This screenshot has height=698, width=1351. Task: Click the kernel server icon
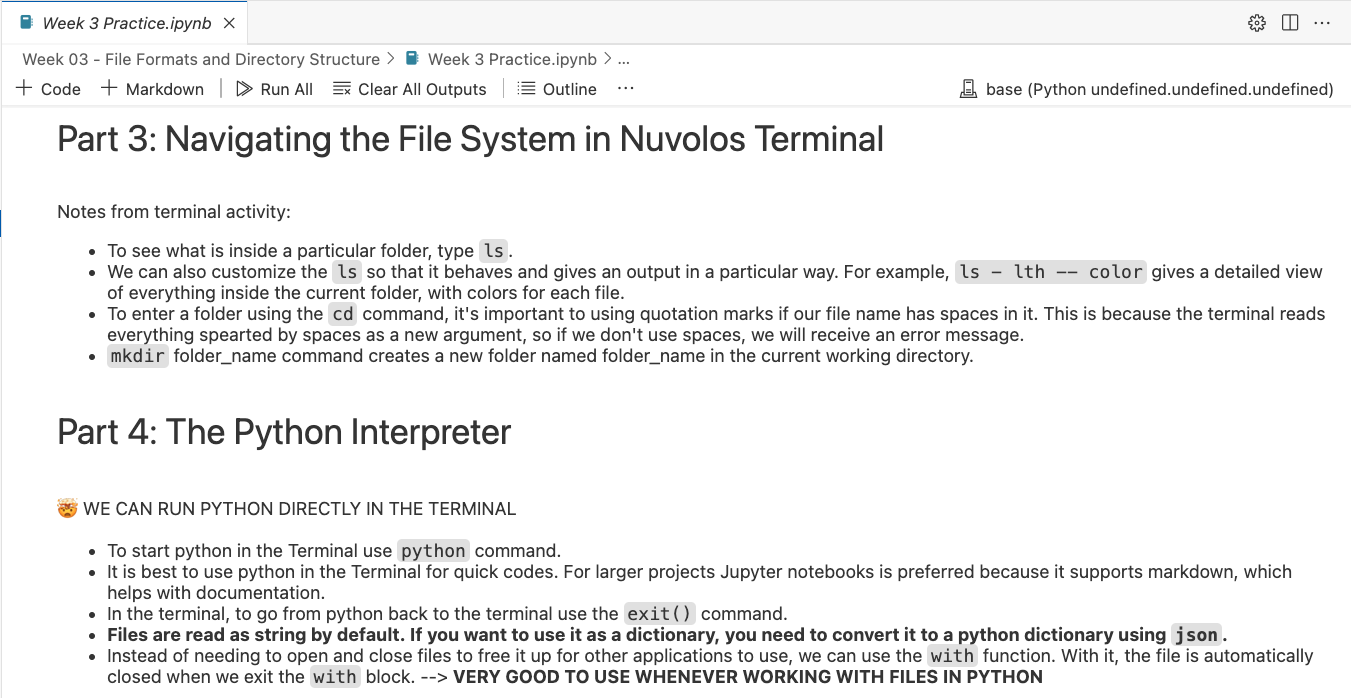pos(968,89)
